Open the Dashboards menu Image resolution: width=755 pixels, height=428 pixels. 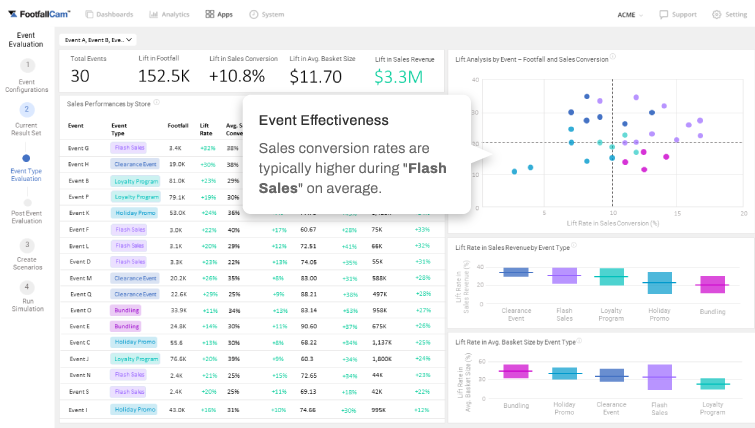click(110, 15)
